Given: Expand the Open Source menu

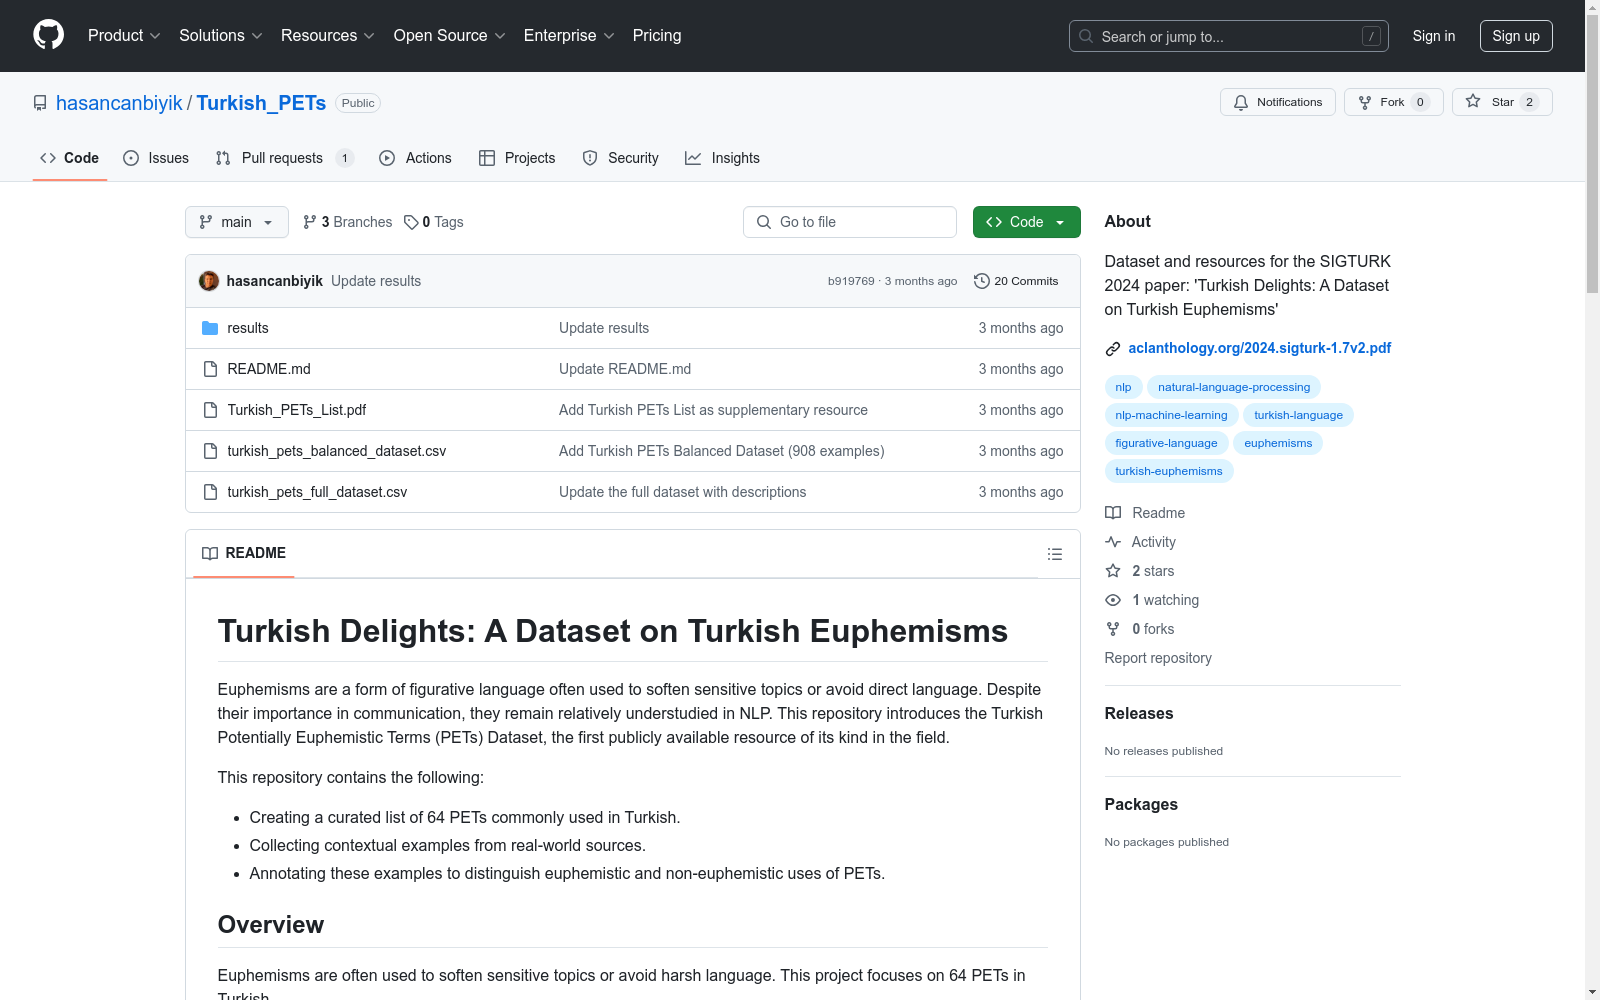Looking at the screenshot, I should (x=449, y=35).
